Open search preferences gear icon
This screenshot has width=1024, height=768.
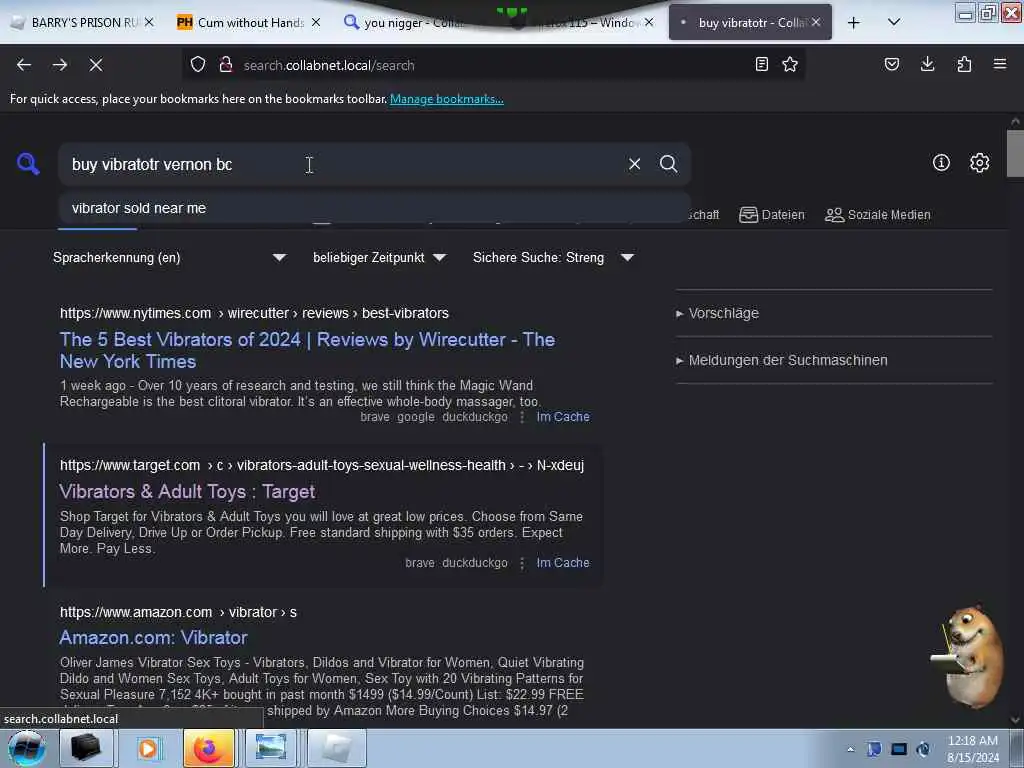[x=980, y=163]
